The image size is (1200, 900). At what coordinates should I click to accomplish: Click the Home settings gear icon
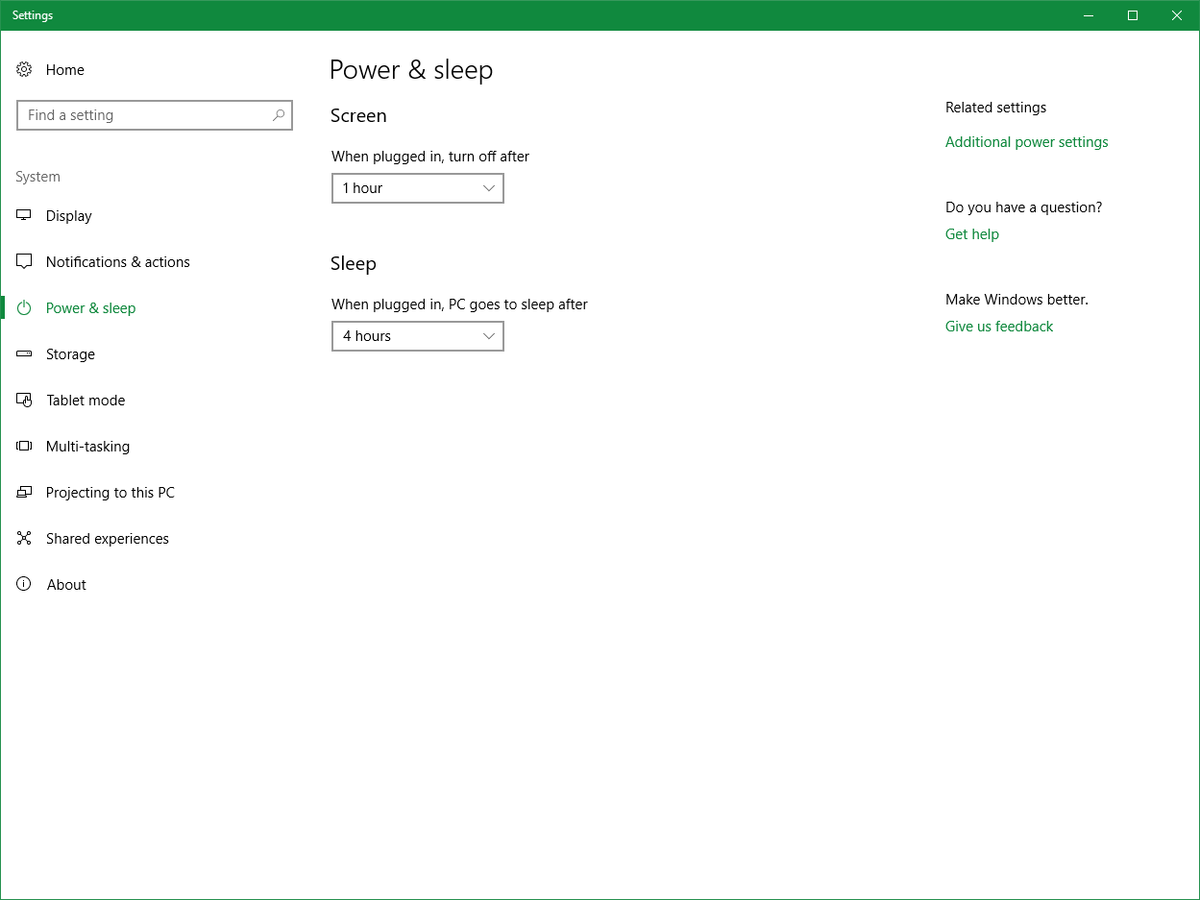(x=24, y=69)
